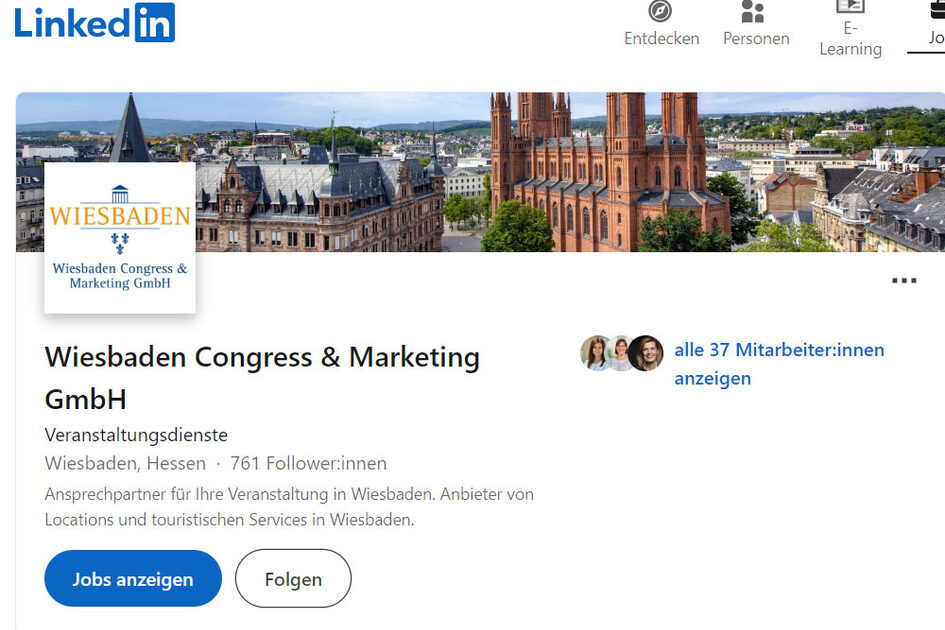Open the Entdecken compass icon
The height and width of the screenshot is (630, 945).
point(661,12)
